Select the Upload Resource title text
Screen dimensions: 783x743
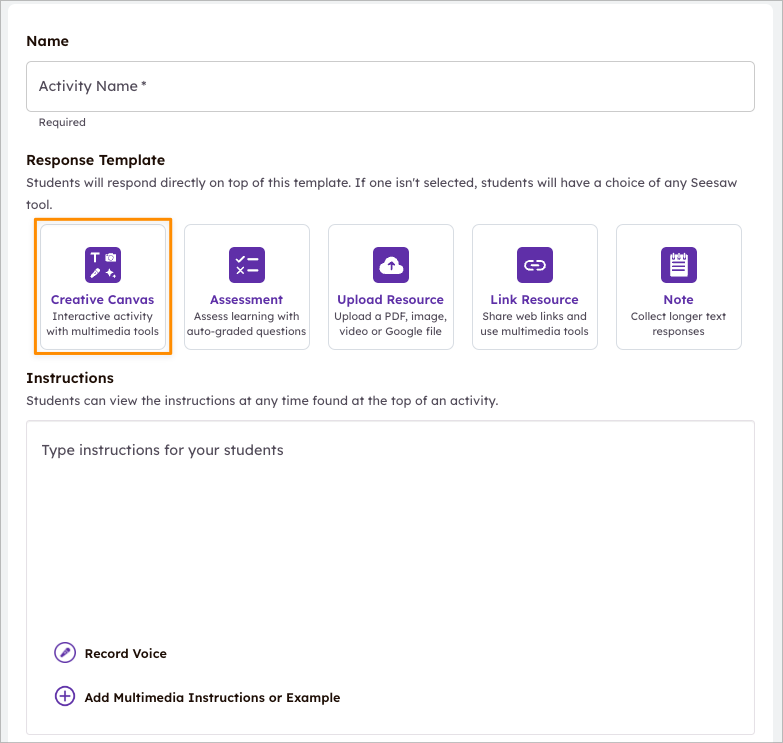(x=390, y=300)
